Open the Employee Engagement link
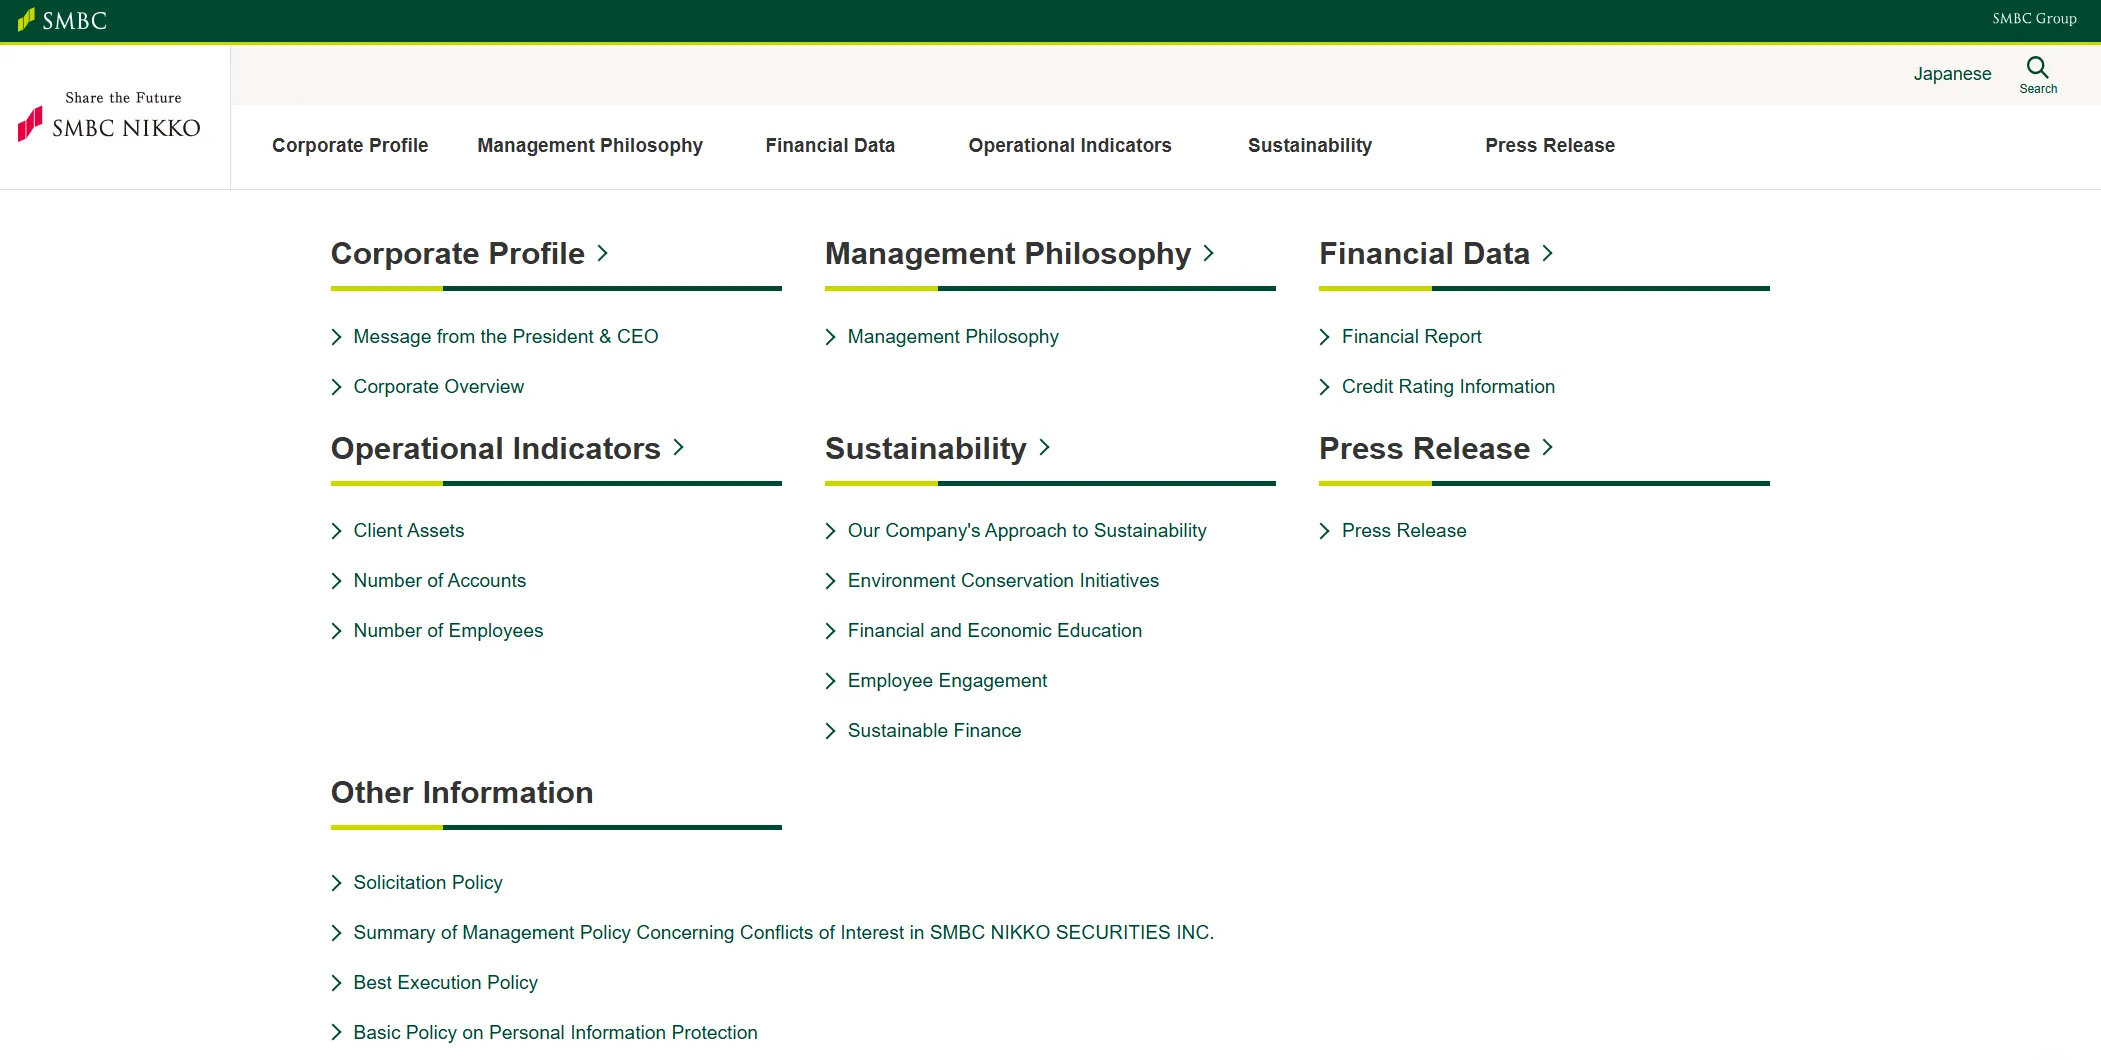The image size is (2101, 1060). pos(947,681)
